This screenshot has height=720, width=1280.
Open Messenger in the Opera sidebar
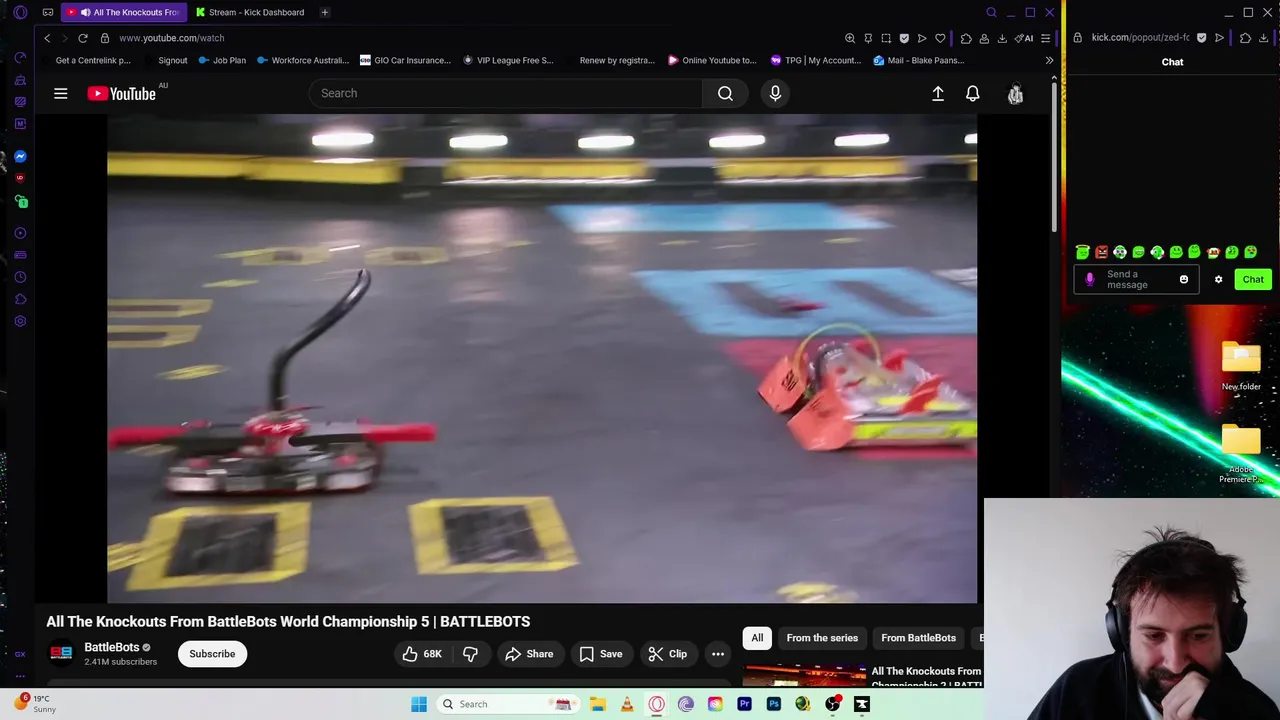pos(20,156)
